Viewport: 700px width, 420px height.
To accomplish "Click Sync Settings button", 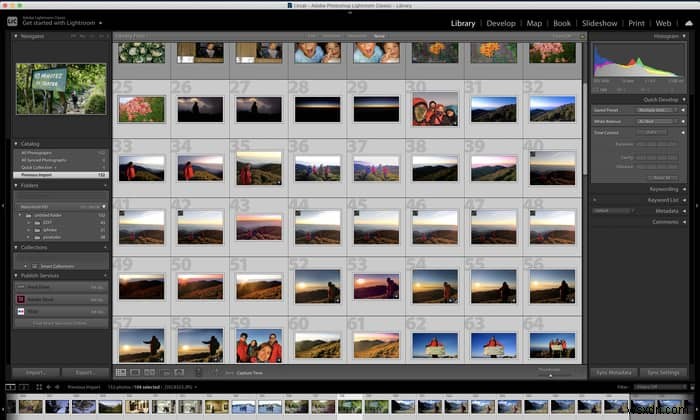I will coord(663,372).
